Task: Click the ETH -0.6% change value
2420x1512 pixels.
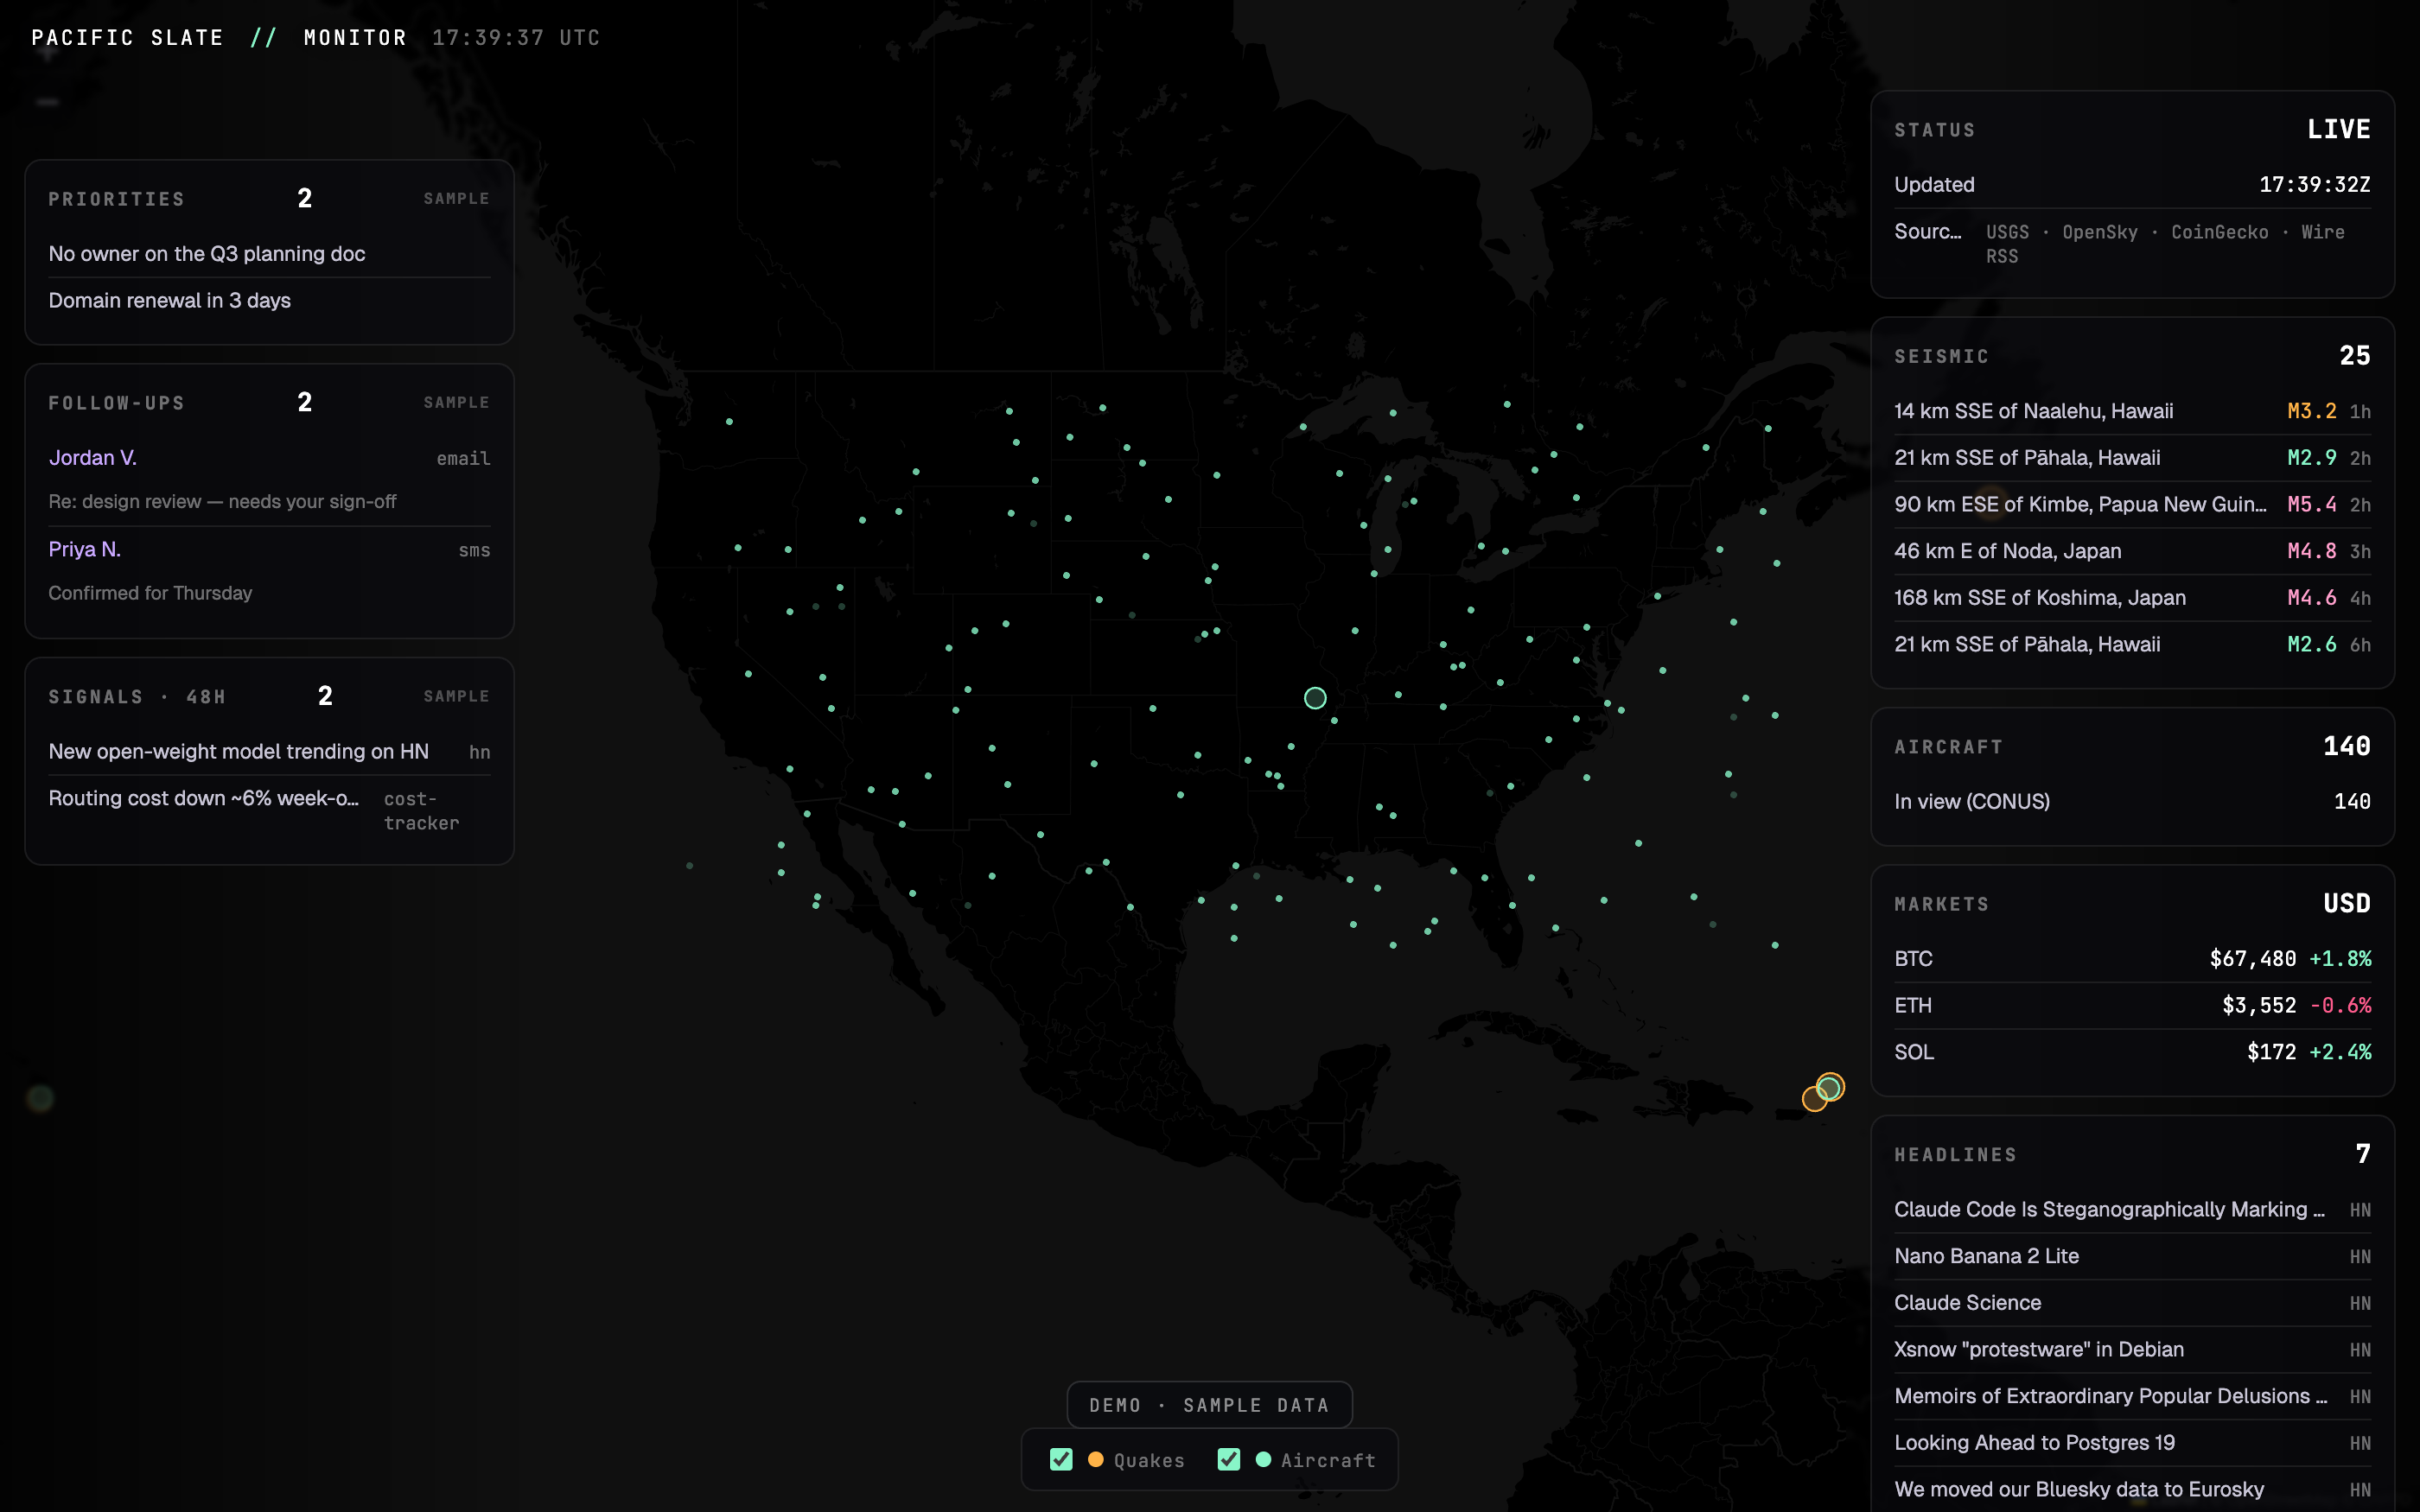Action: coord(2339,1006)
